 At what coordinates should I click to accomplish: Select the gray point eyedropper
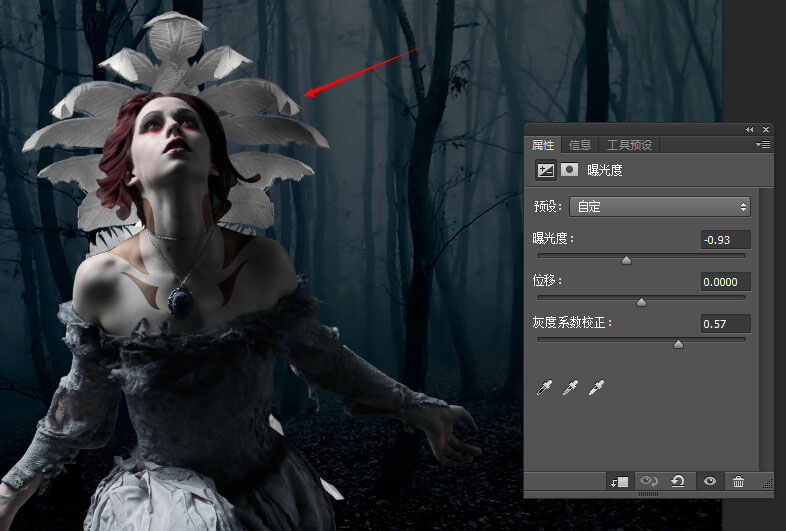click(x=570, y=387)
